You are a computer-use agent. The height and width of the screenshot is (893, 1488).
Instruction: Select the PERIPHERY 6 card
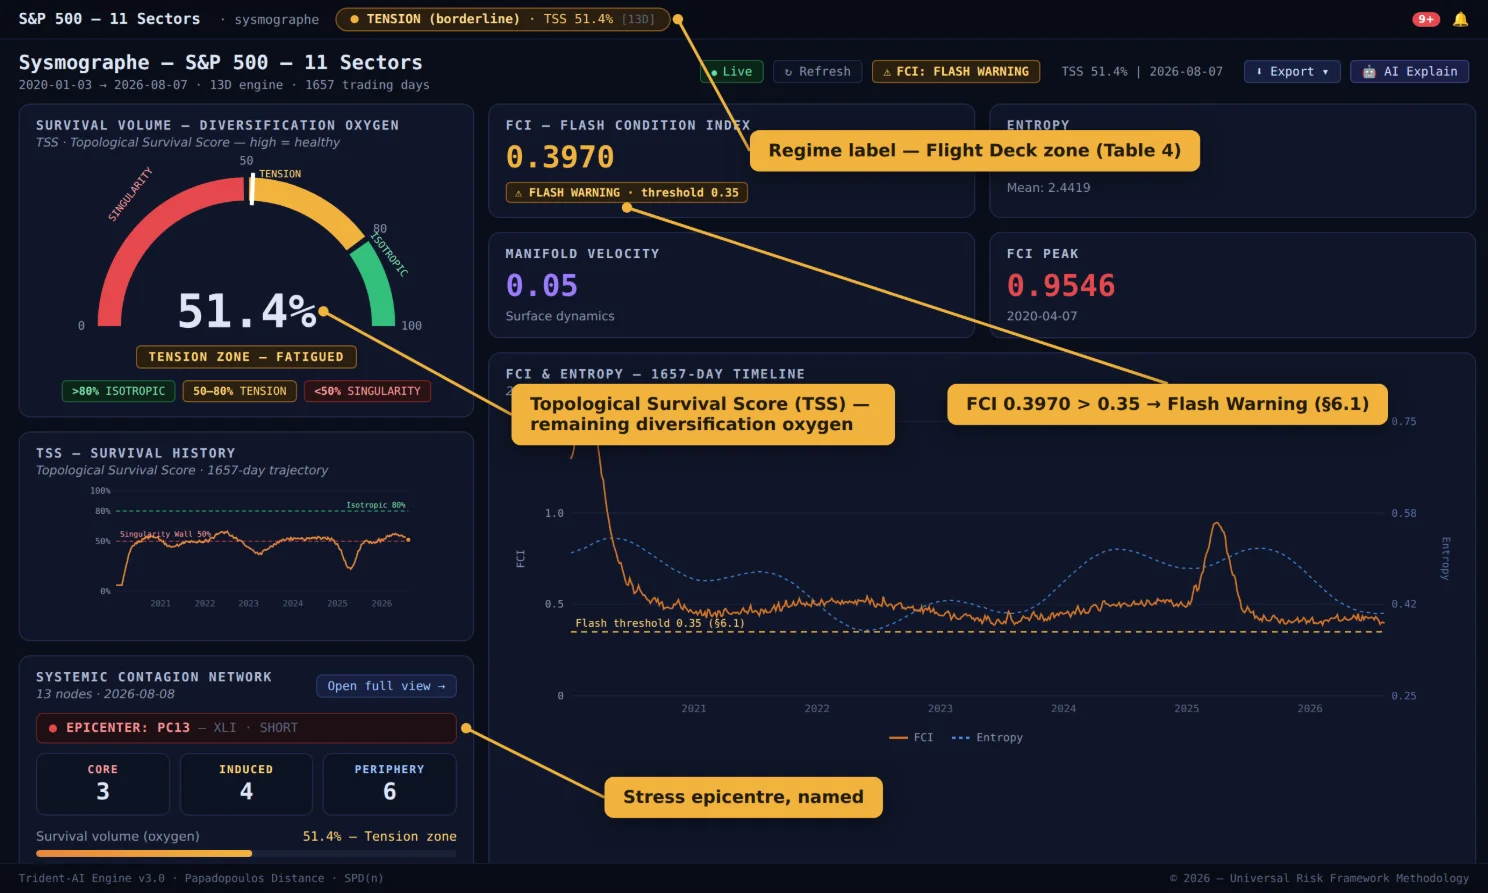coord(390,784)
